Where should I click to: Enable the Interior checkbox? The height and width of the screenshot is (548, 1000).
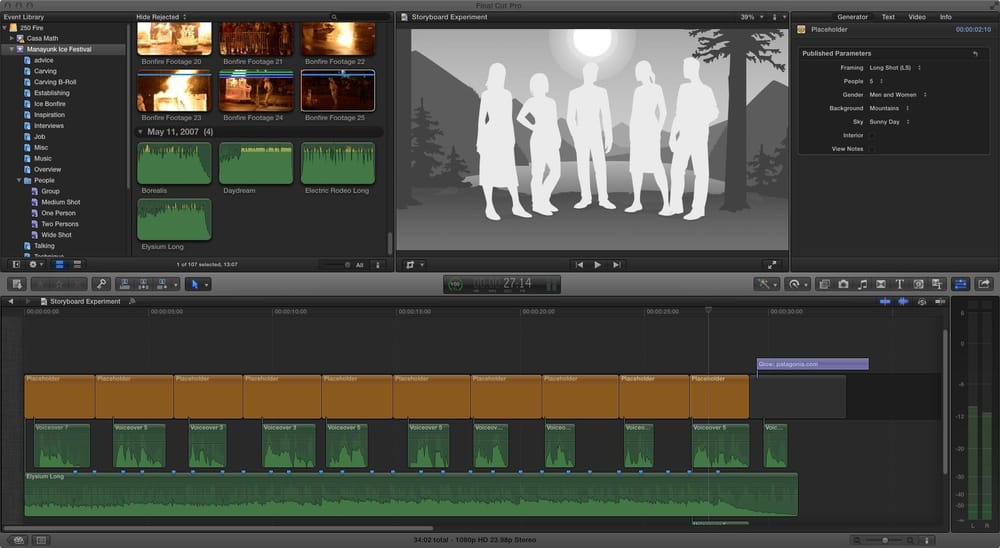(872, 135)
